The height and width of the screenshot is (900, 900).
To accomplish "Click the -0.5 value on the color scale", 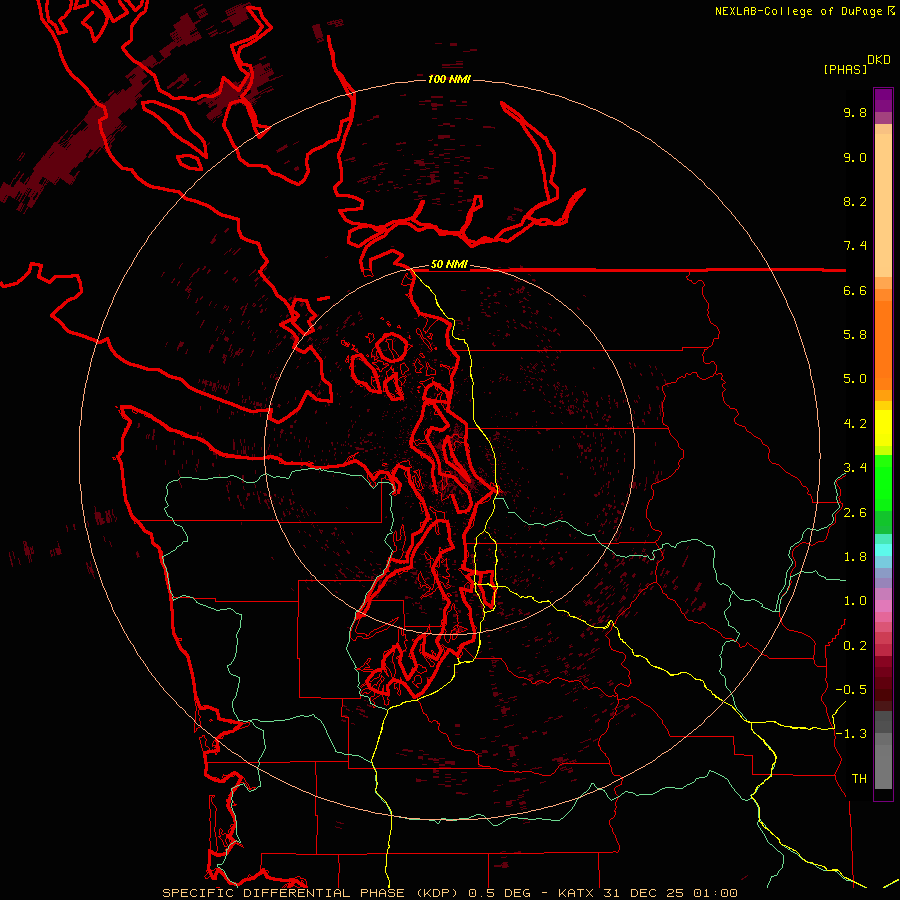I will coord(851,690).
